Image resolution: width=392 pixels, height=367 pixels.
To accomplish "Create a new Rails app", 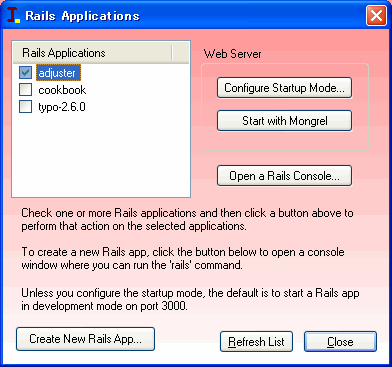I will (x=85, y=339).
